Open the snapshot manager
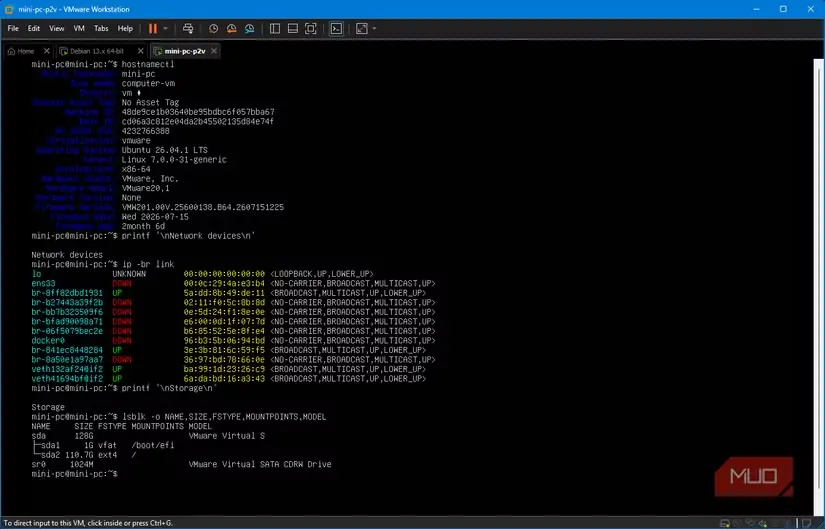 tap(249, 28)
